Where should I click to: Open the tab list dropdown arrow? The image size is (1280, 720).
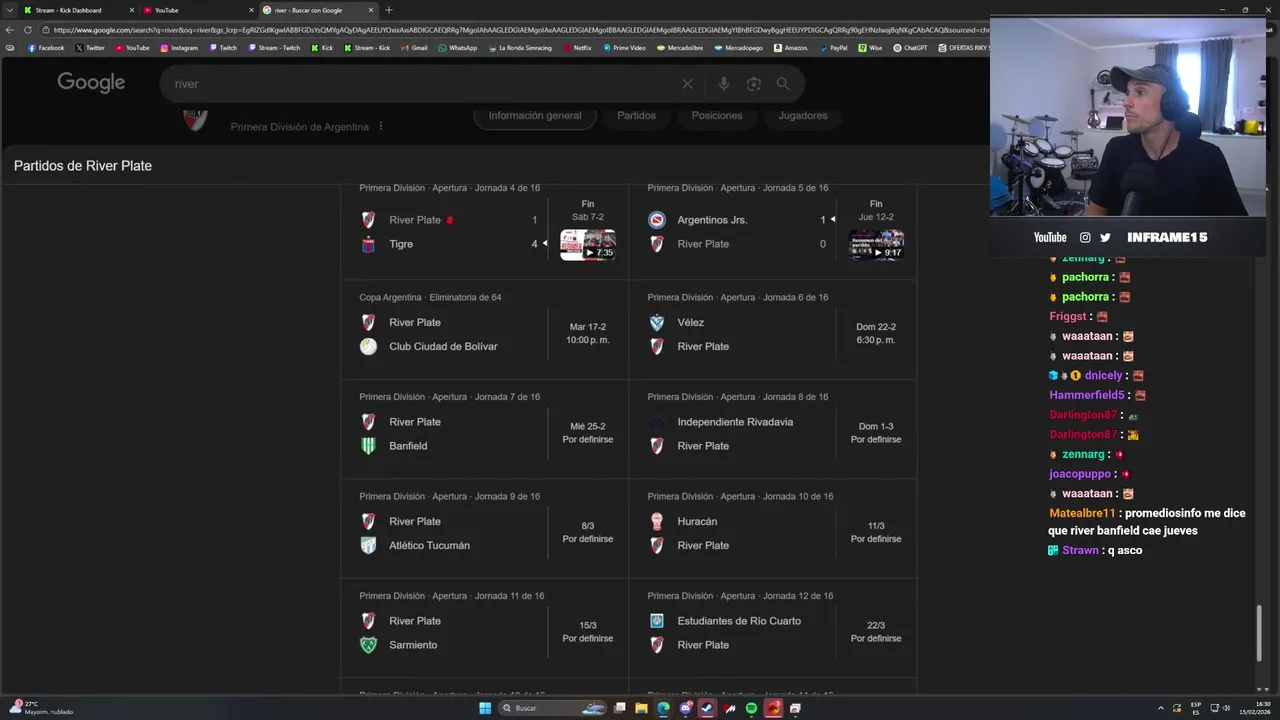[x=9, y=10]
